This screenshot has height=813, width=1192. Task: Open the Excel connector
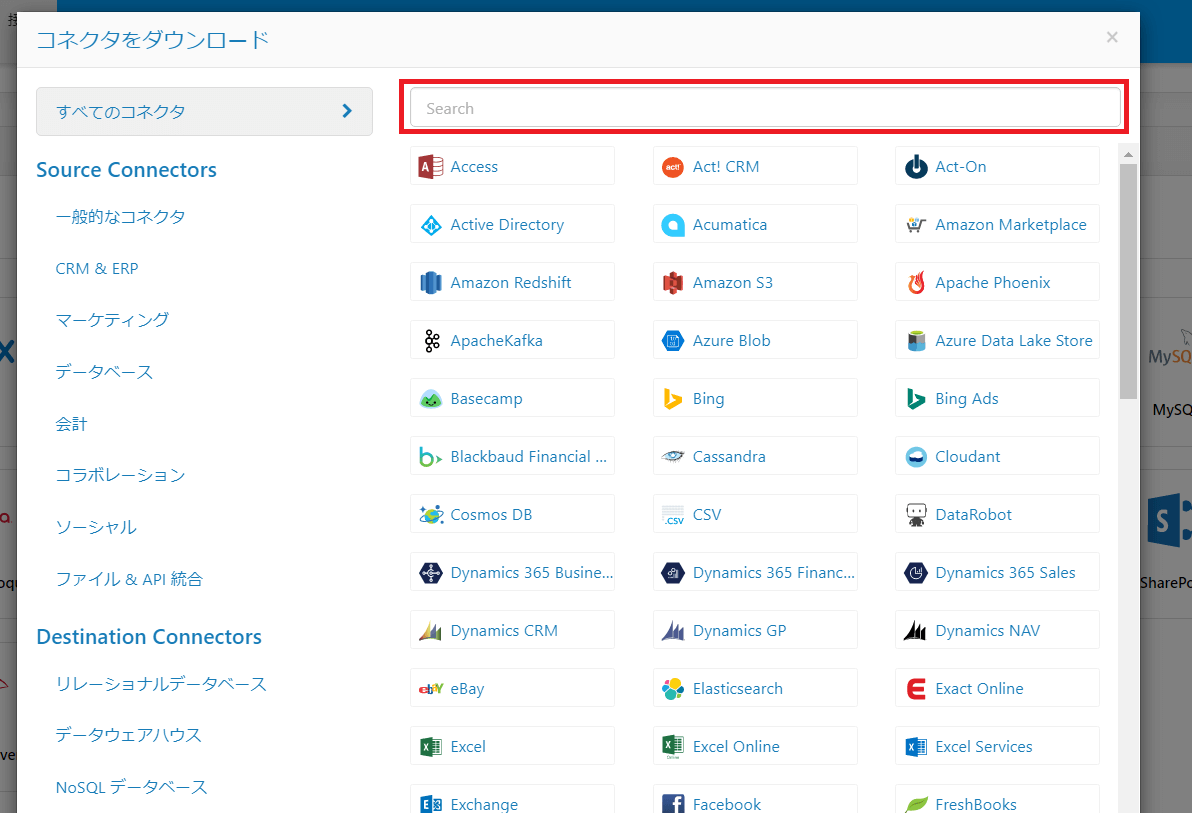[512, 746]
